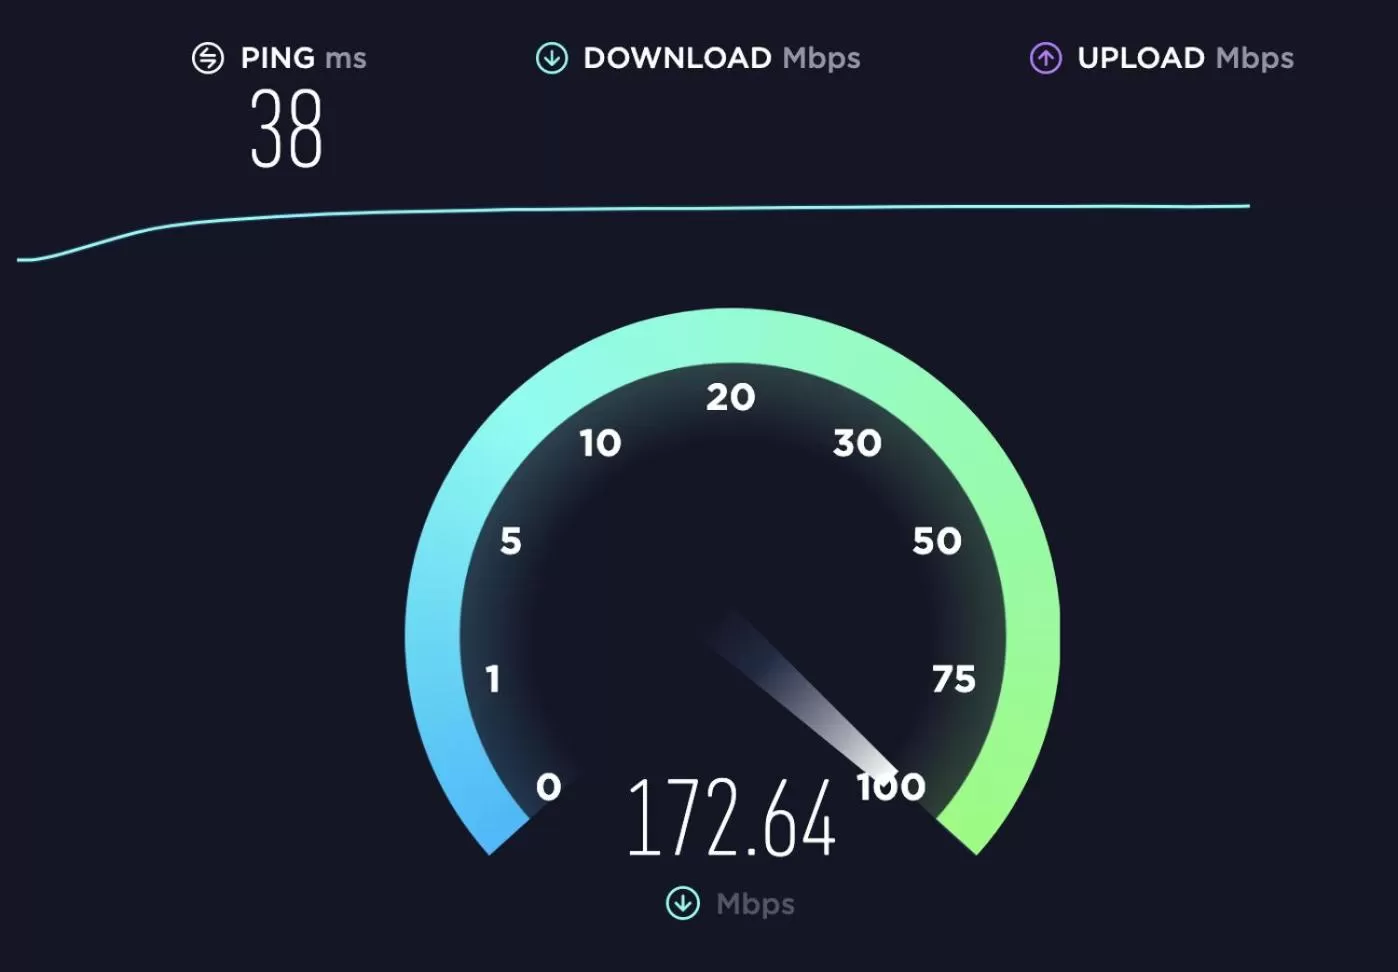This screenshot has height=972, width=1398.
Task: Click the 30 mark on gauge
Action: pos(858,443)
